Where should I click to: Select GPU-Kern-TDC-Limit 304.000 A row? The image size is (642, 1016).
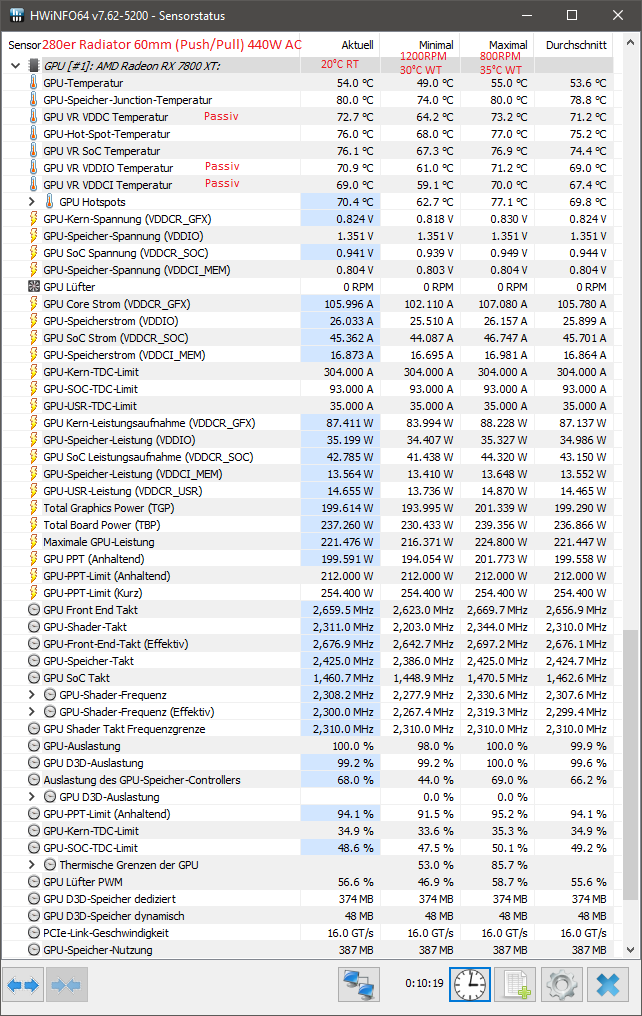click(x=308, y=372)
